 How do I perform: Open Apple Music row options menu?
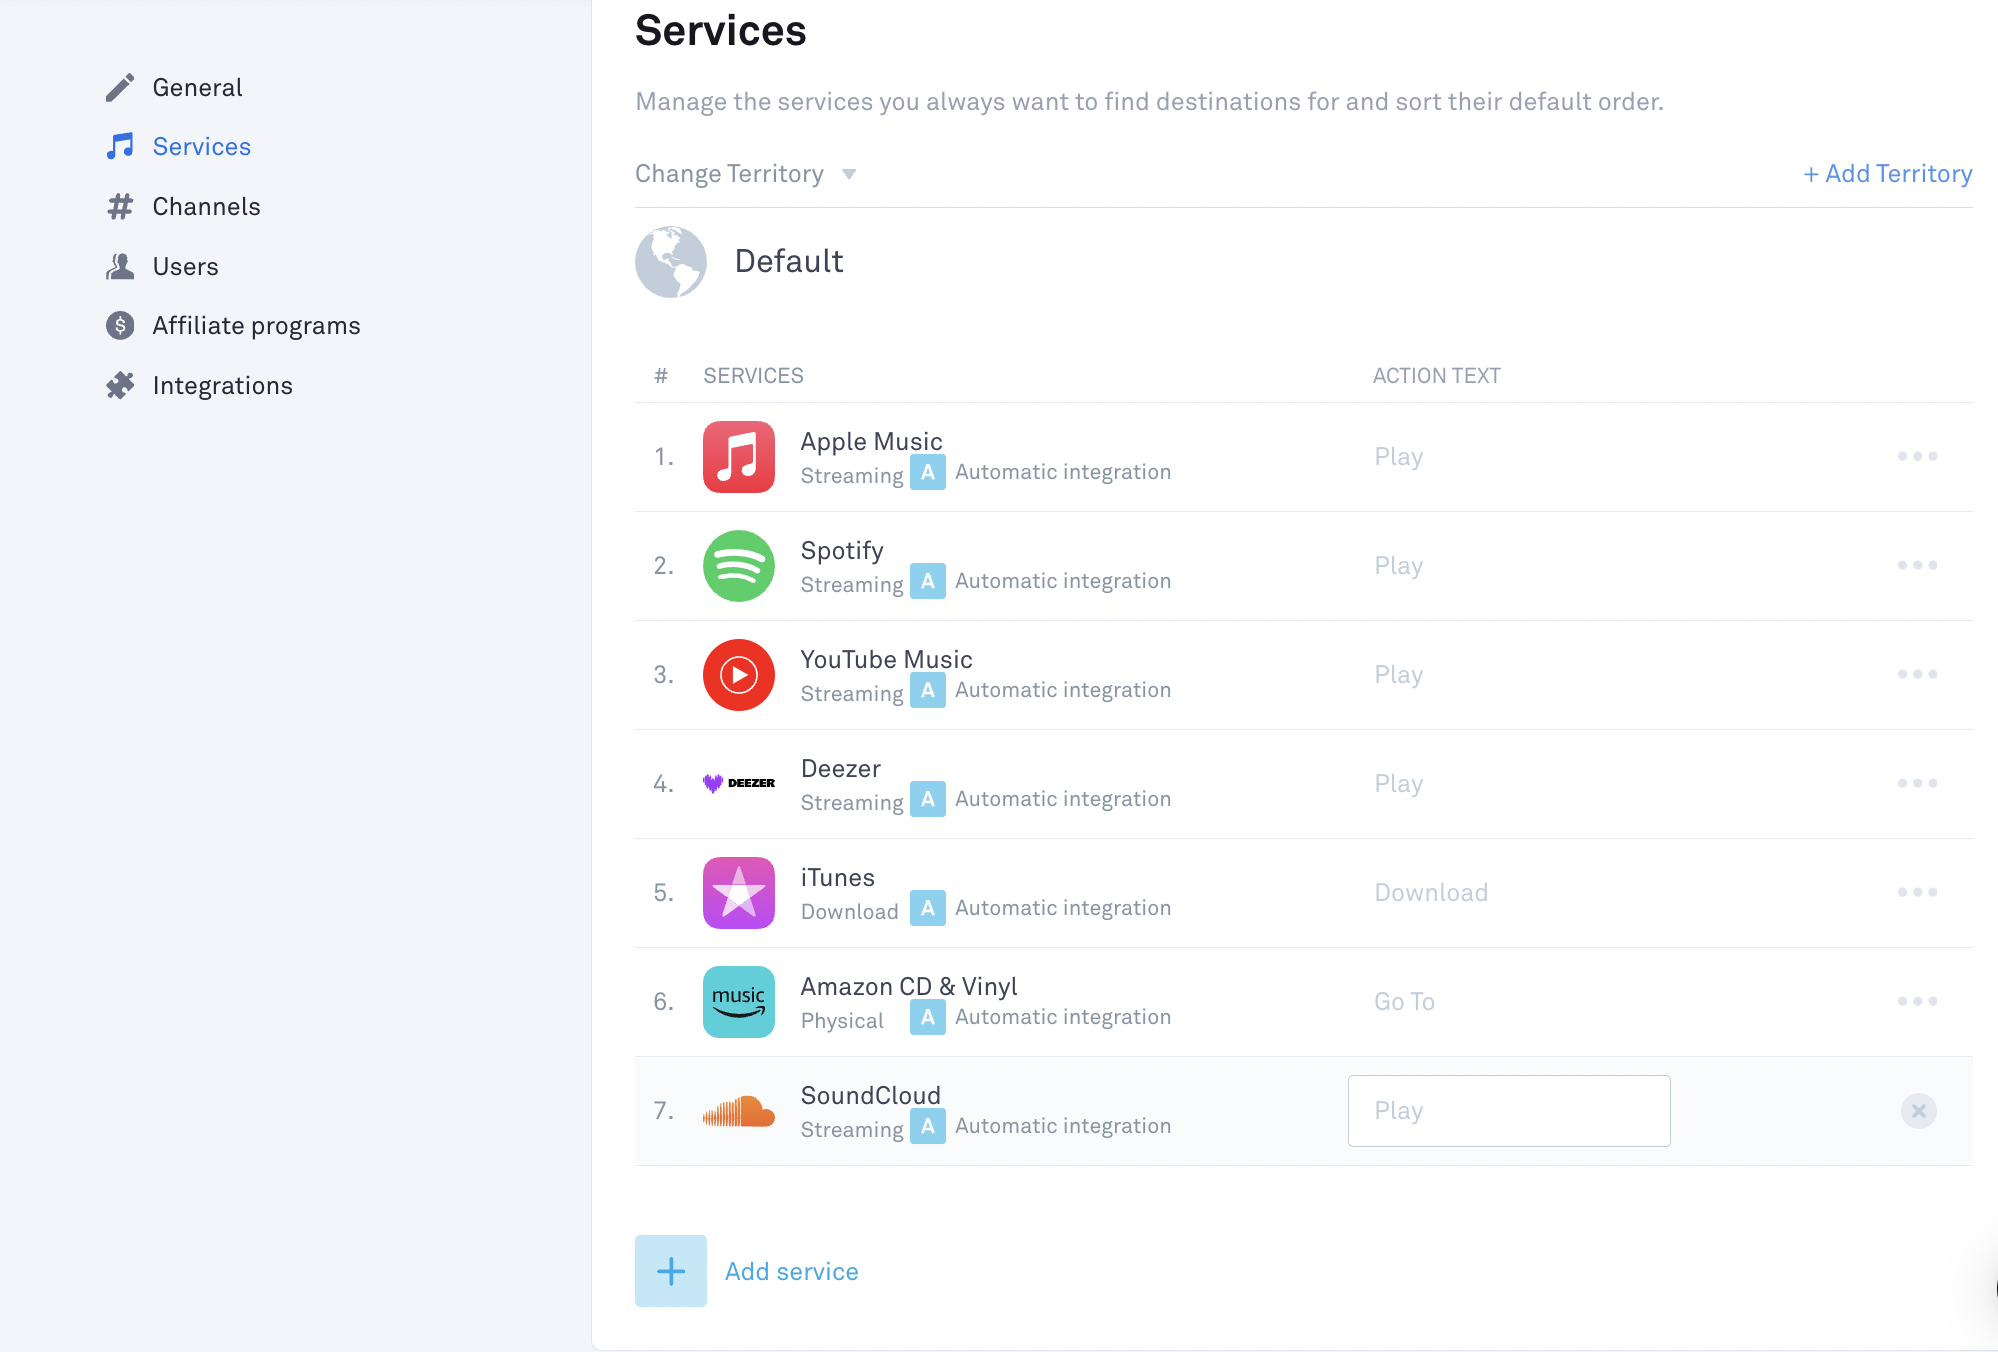(1917, 457)
